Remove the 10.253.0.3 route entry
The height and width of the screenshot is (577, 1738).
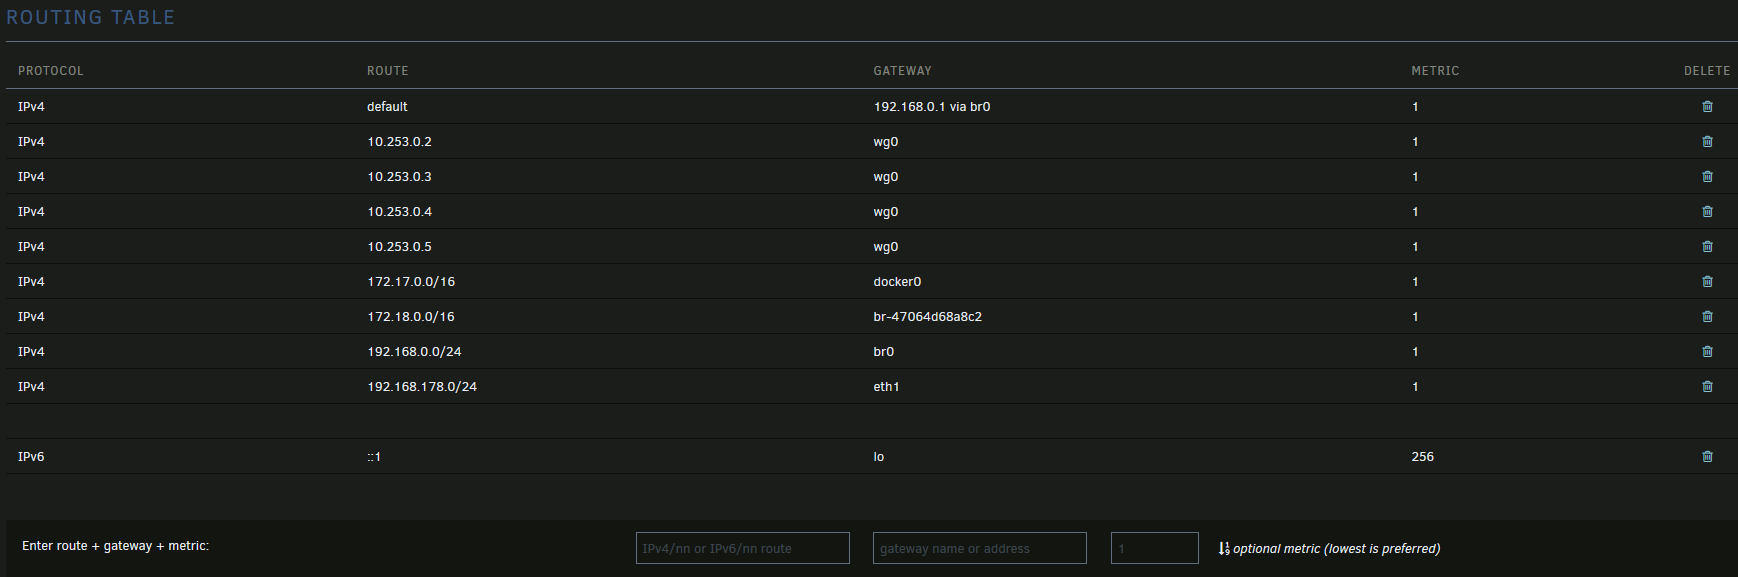point(1707,177)
